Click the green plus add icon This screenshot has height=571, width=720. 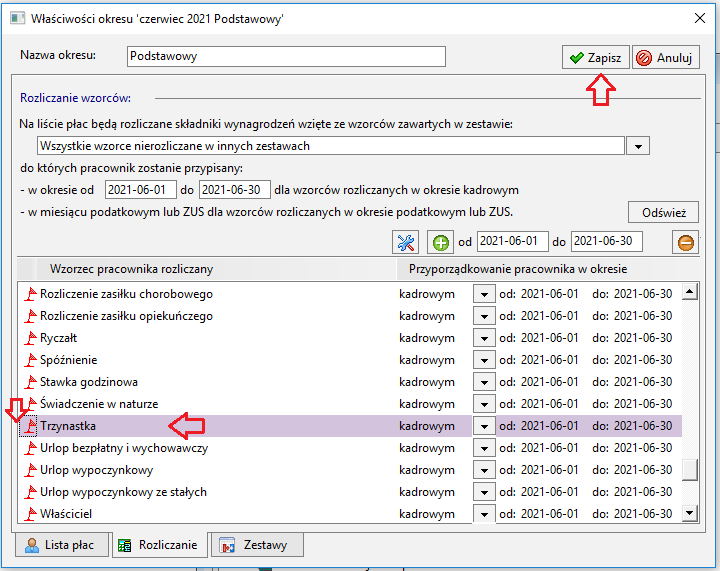[x=440, y=242]
